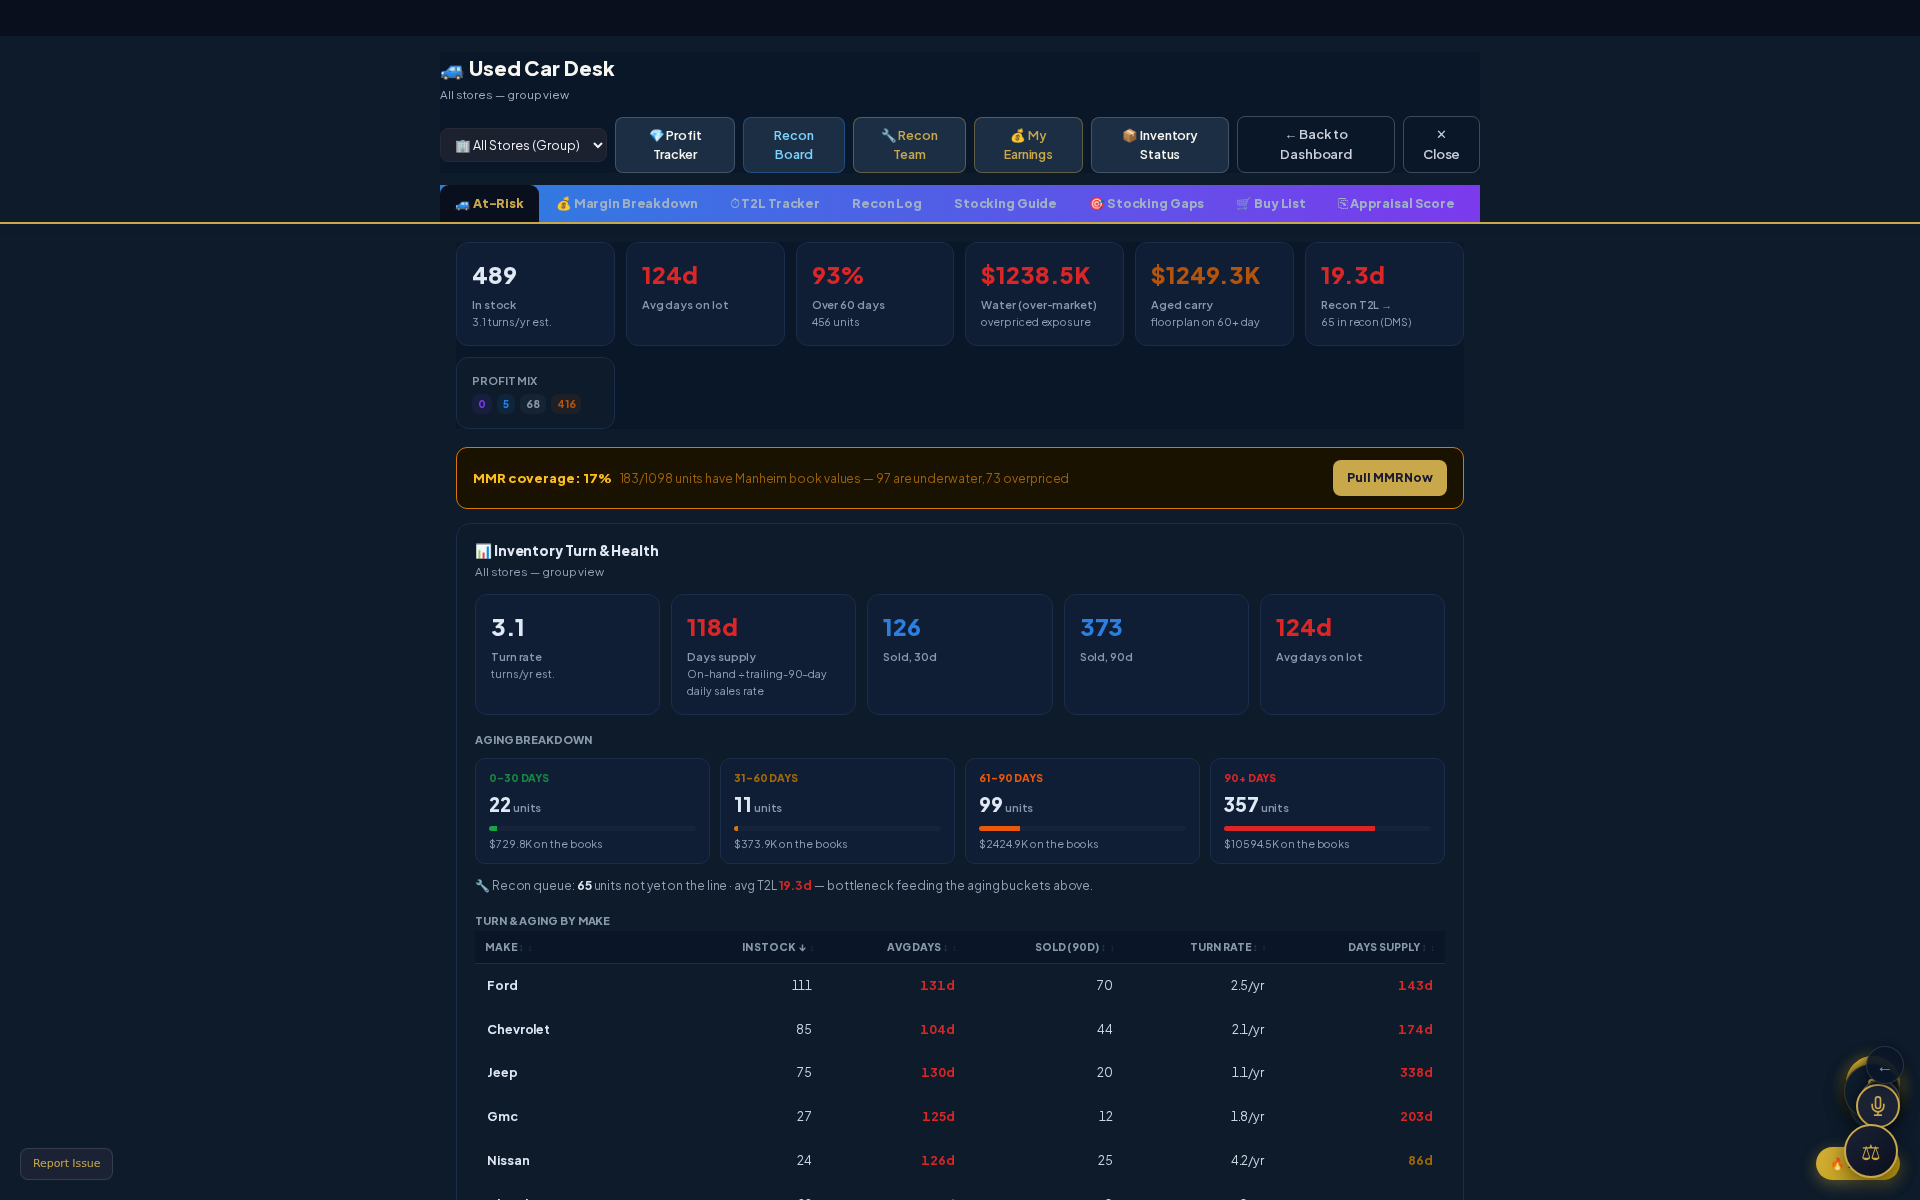Viewport: 1920px width, 1200px height.
Task: Select the At-Risk tab
Action: click(489, 204)
